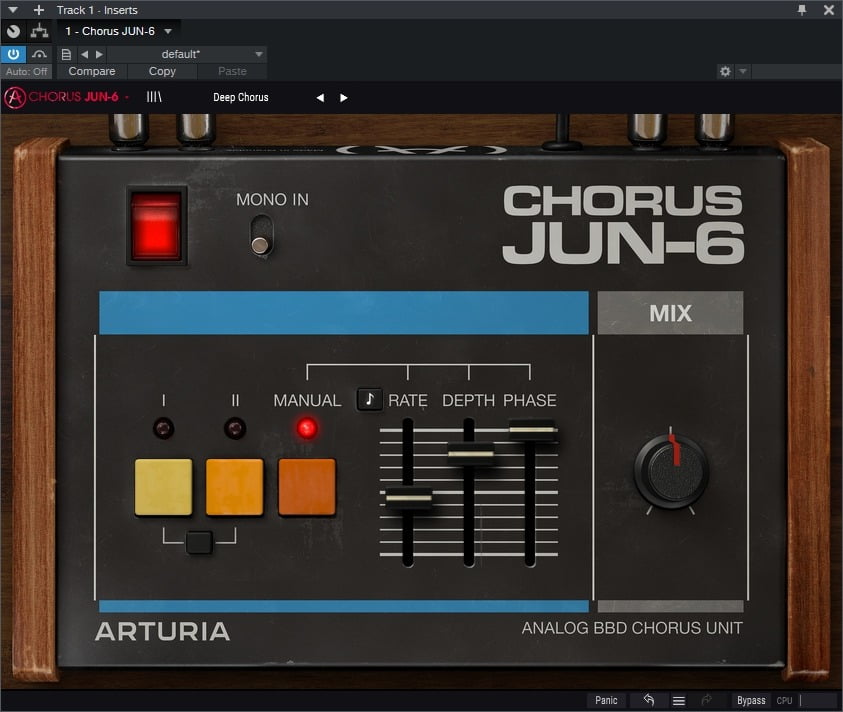843x712 pixels.
Task: Click the Paste button
Action: pyautogui.click(x=232, y=71)
